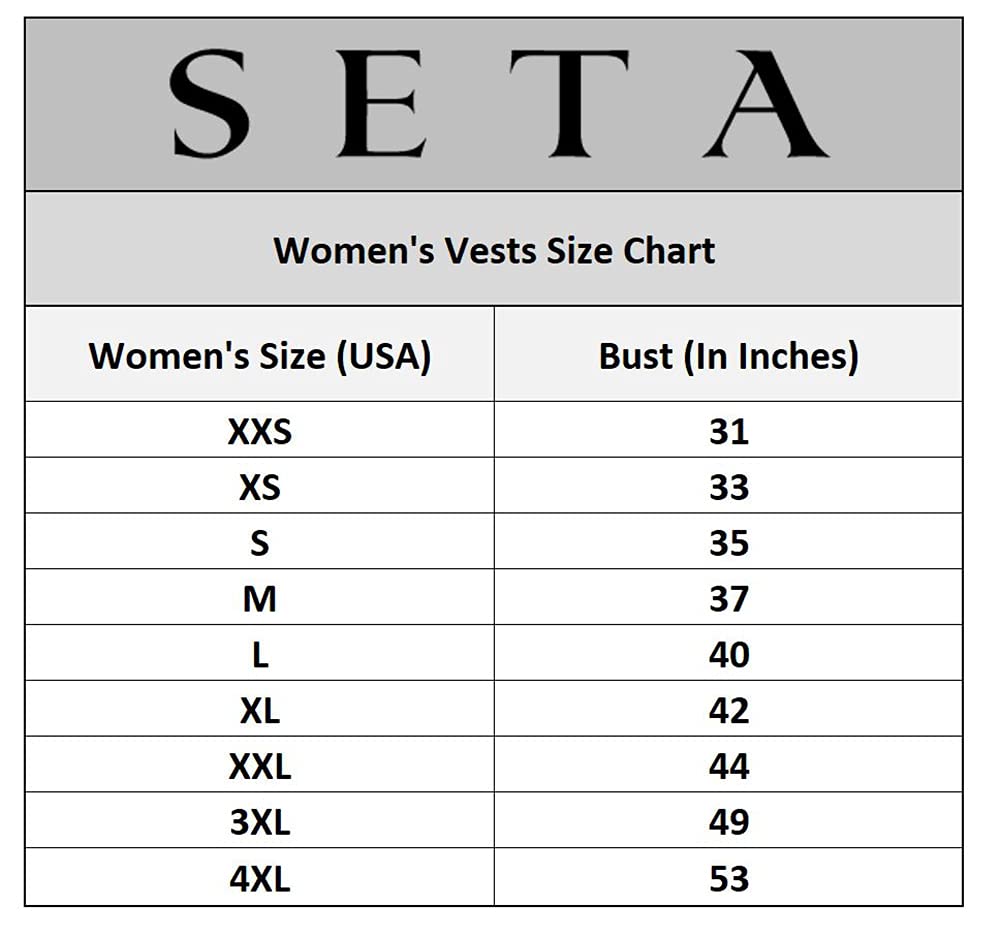The image size is (1000, 936).
Task: Select the S size cell
Action: tap(259, 543)
